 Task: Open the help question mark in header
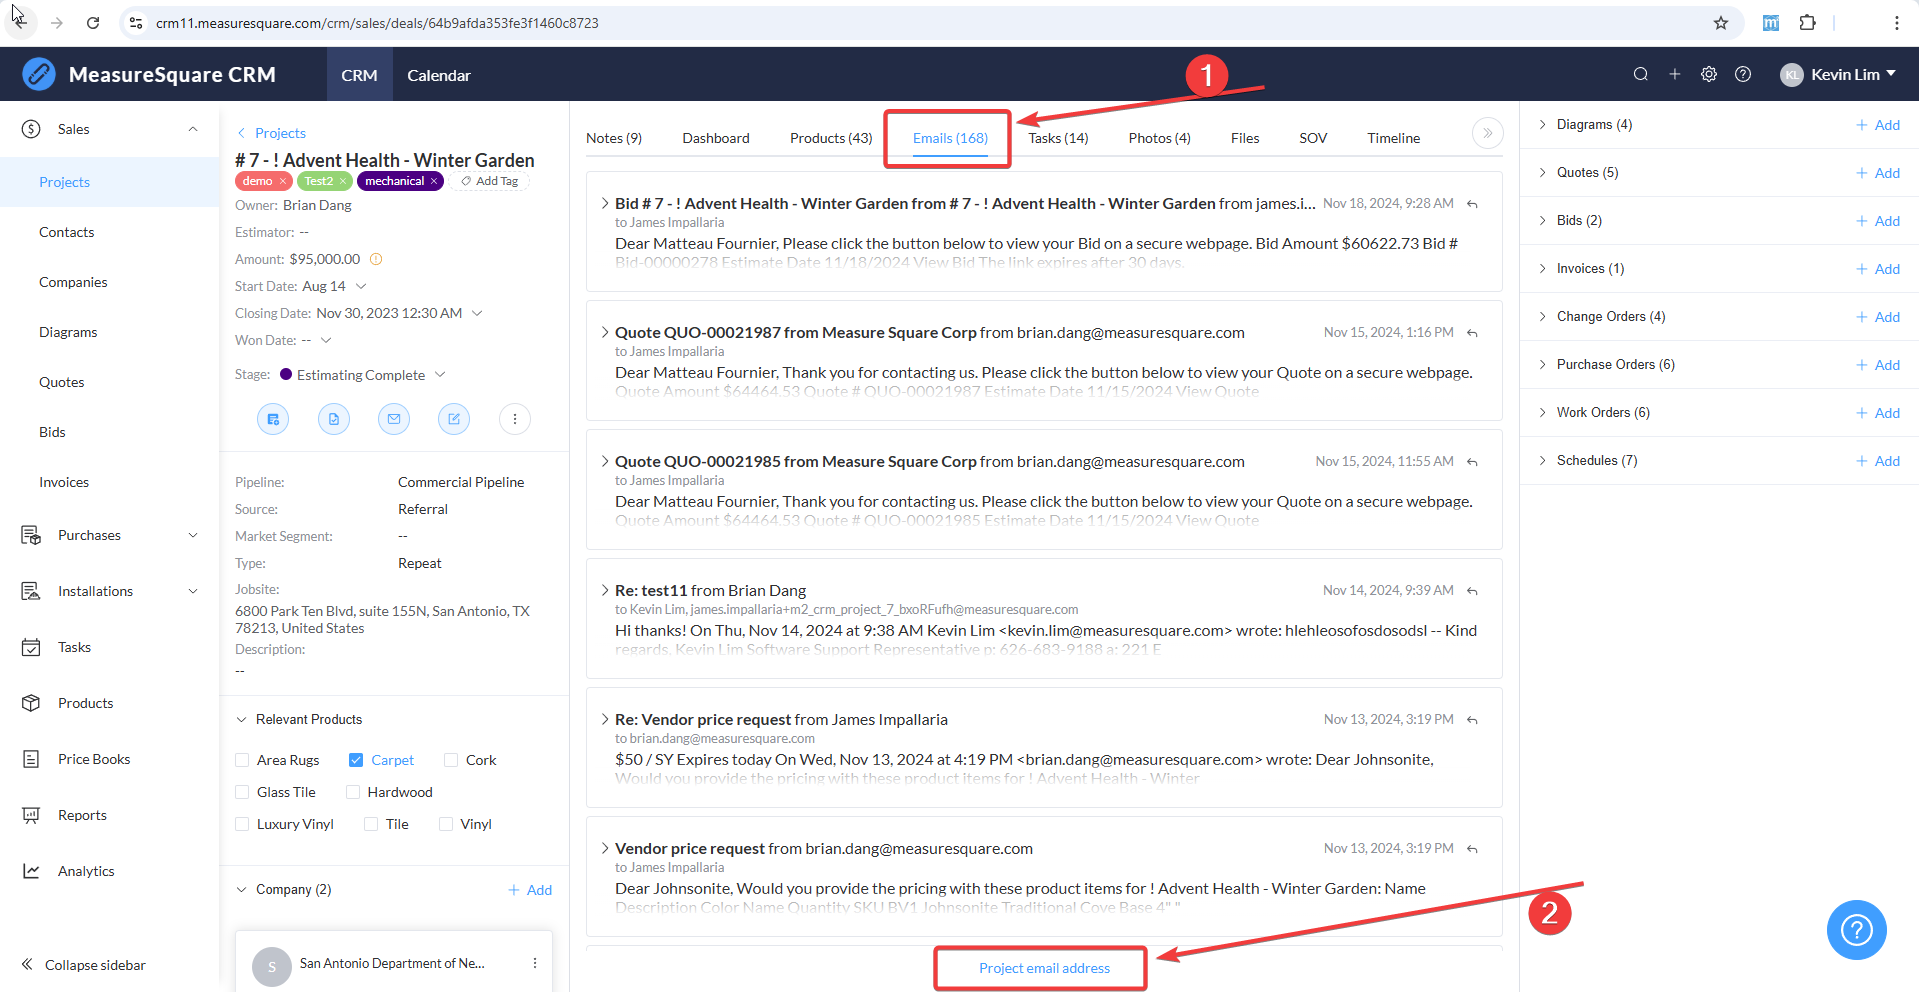pos(1743,74)
